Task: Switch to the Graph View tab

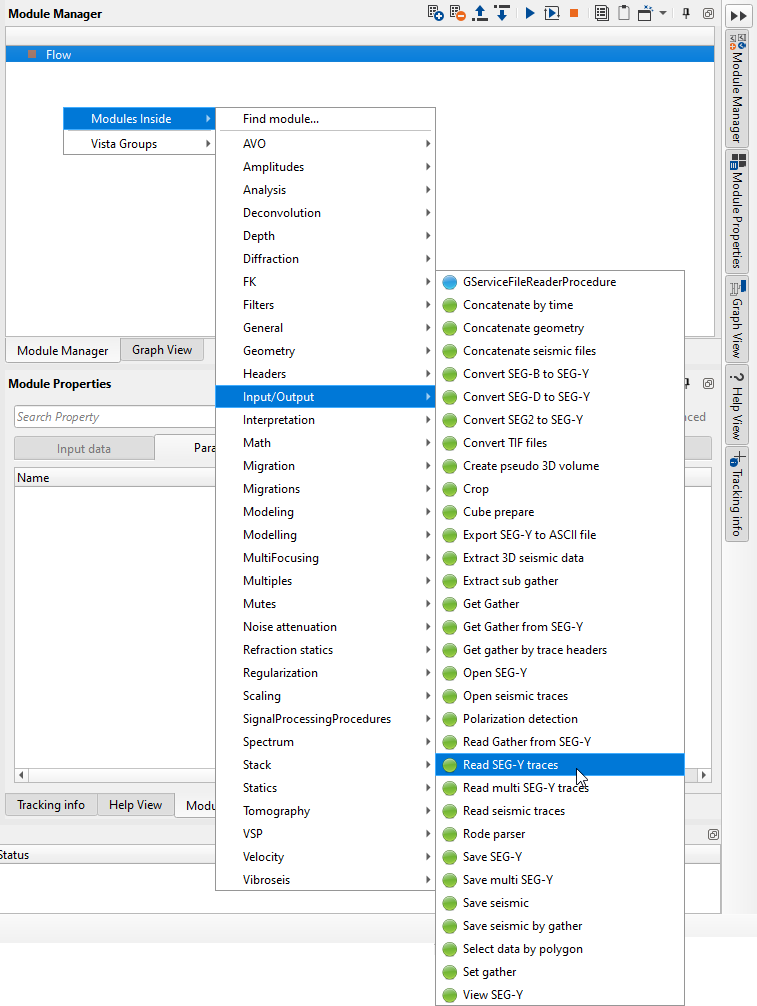Action: pyautogui.click(x=162, y=350)
